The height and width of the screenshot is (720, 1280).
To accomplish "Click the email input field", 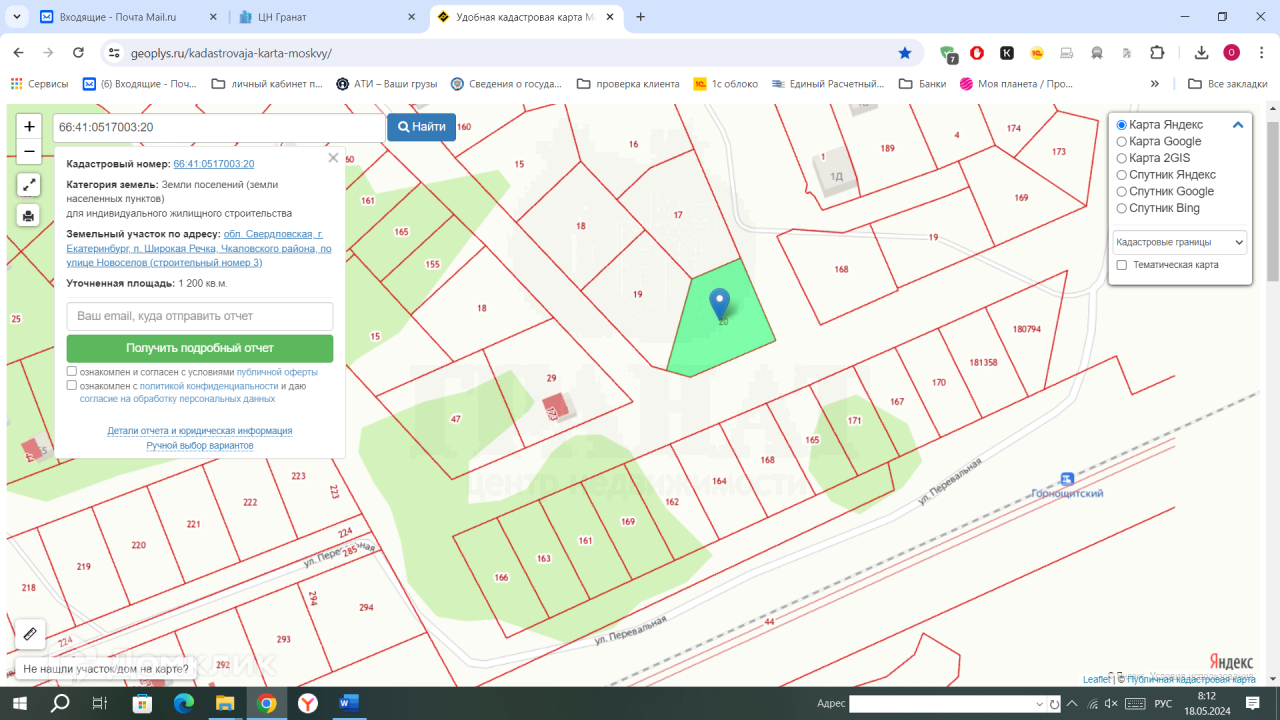I will [200, 316].
